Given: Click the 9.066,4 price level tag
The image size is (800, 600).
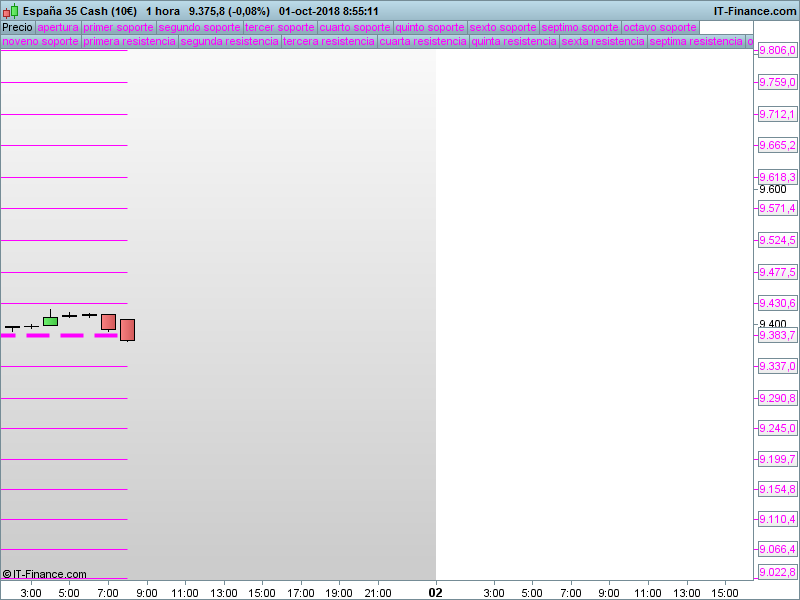Looking at the screenshot, I should 777,549.
